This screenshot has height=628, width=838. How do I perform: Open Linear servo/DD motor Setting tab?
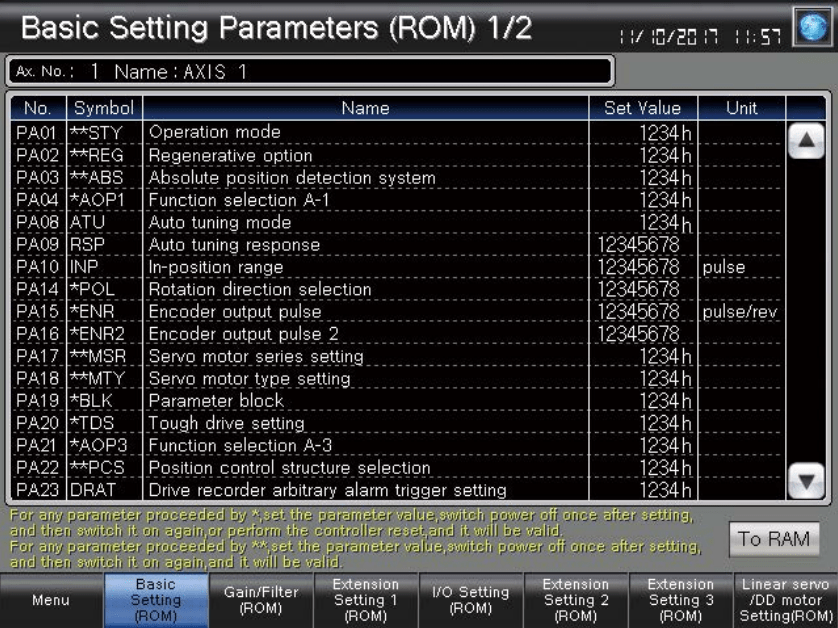786,601
